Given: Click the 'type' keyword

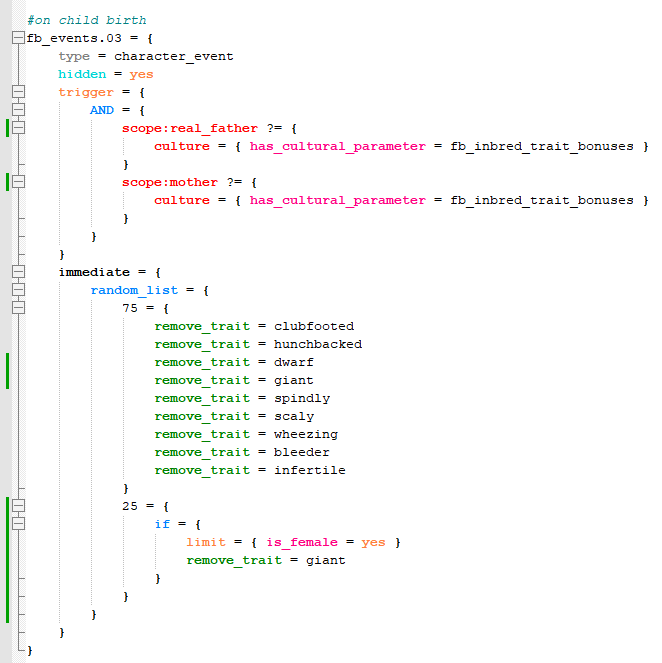Looking at the screenshot, I should pos(74,57).
